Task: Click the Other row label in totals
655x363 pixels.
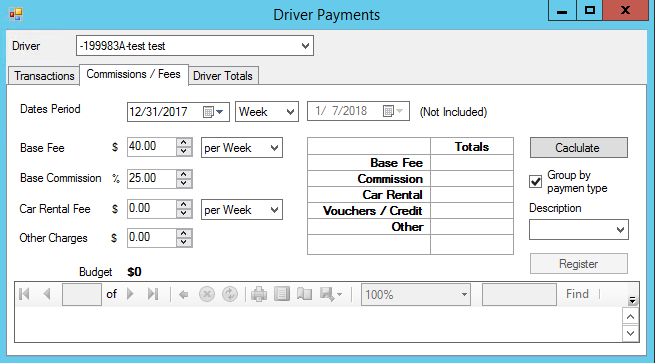Action: (x=369, y=227)
